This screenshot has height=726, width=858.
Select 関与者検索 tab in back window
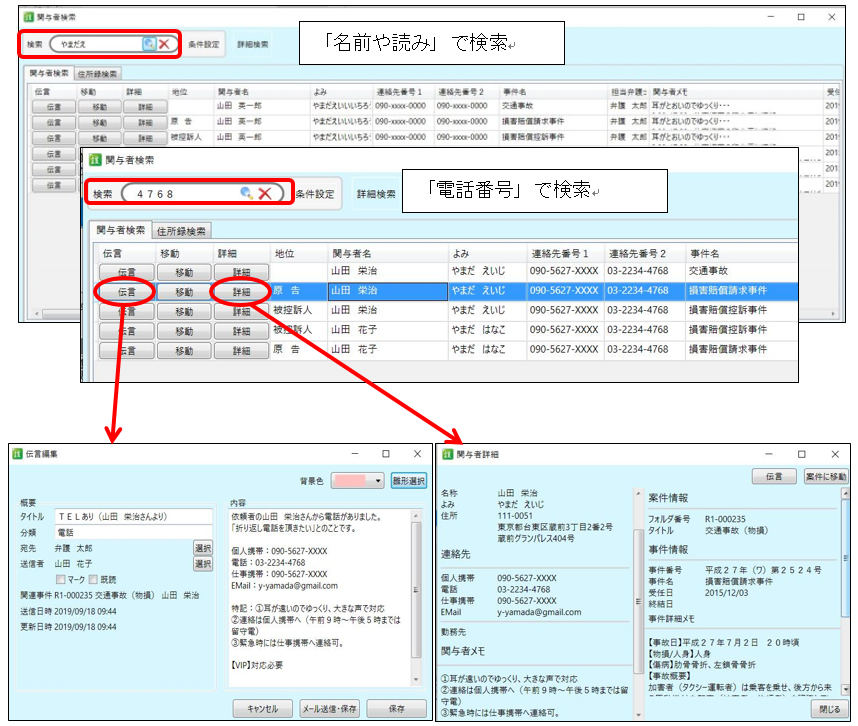pos(49,73)
